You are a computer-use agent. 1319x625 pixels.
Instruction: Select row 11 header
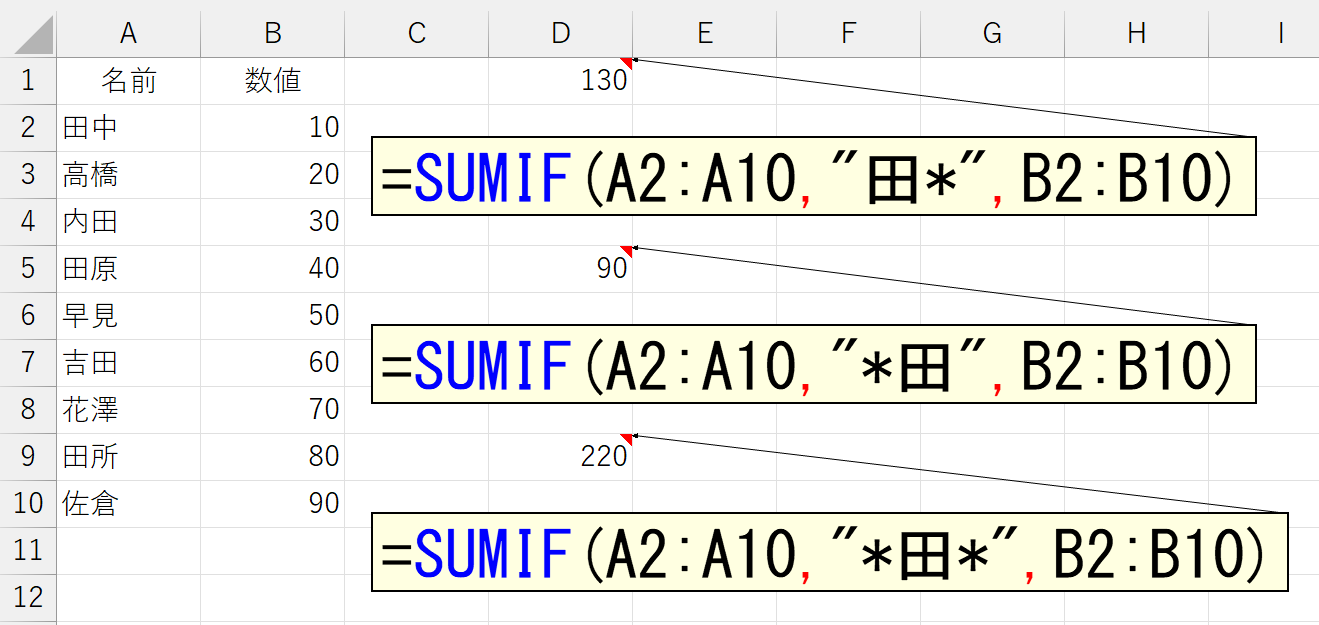pyautogui.click(x=28, y=551)
